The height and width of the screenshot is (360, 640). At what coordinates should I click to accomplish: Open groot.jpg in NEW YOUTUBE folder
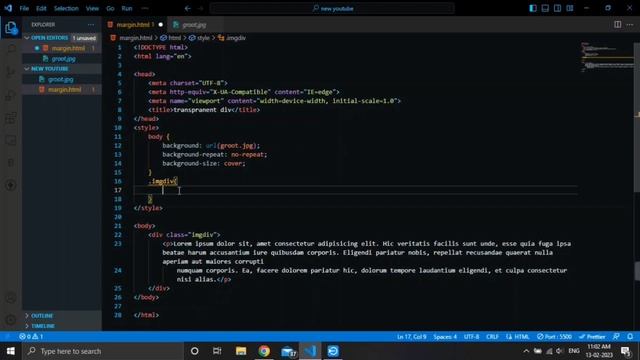coord(61,79)
